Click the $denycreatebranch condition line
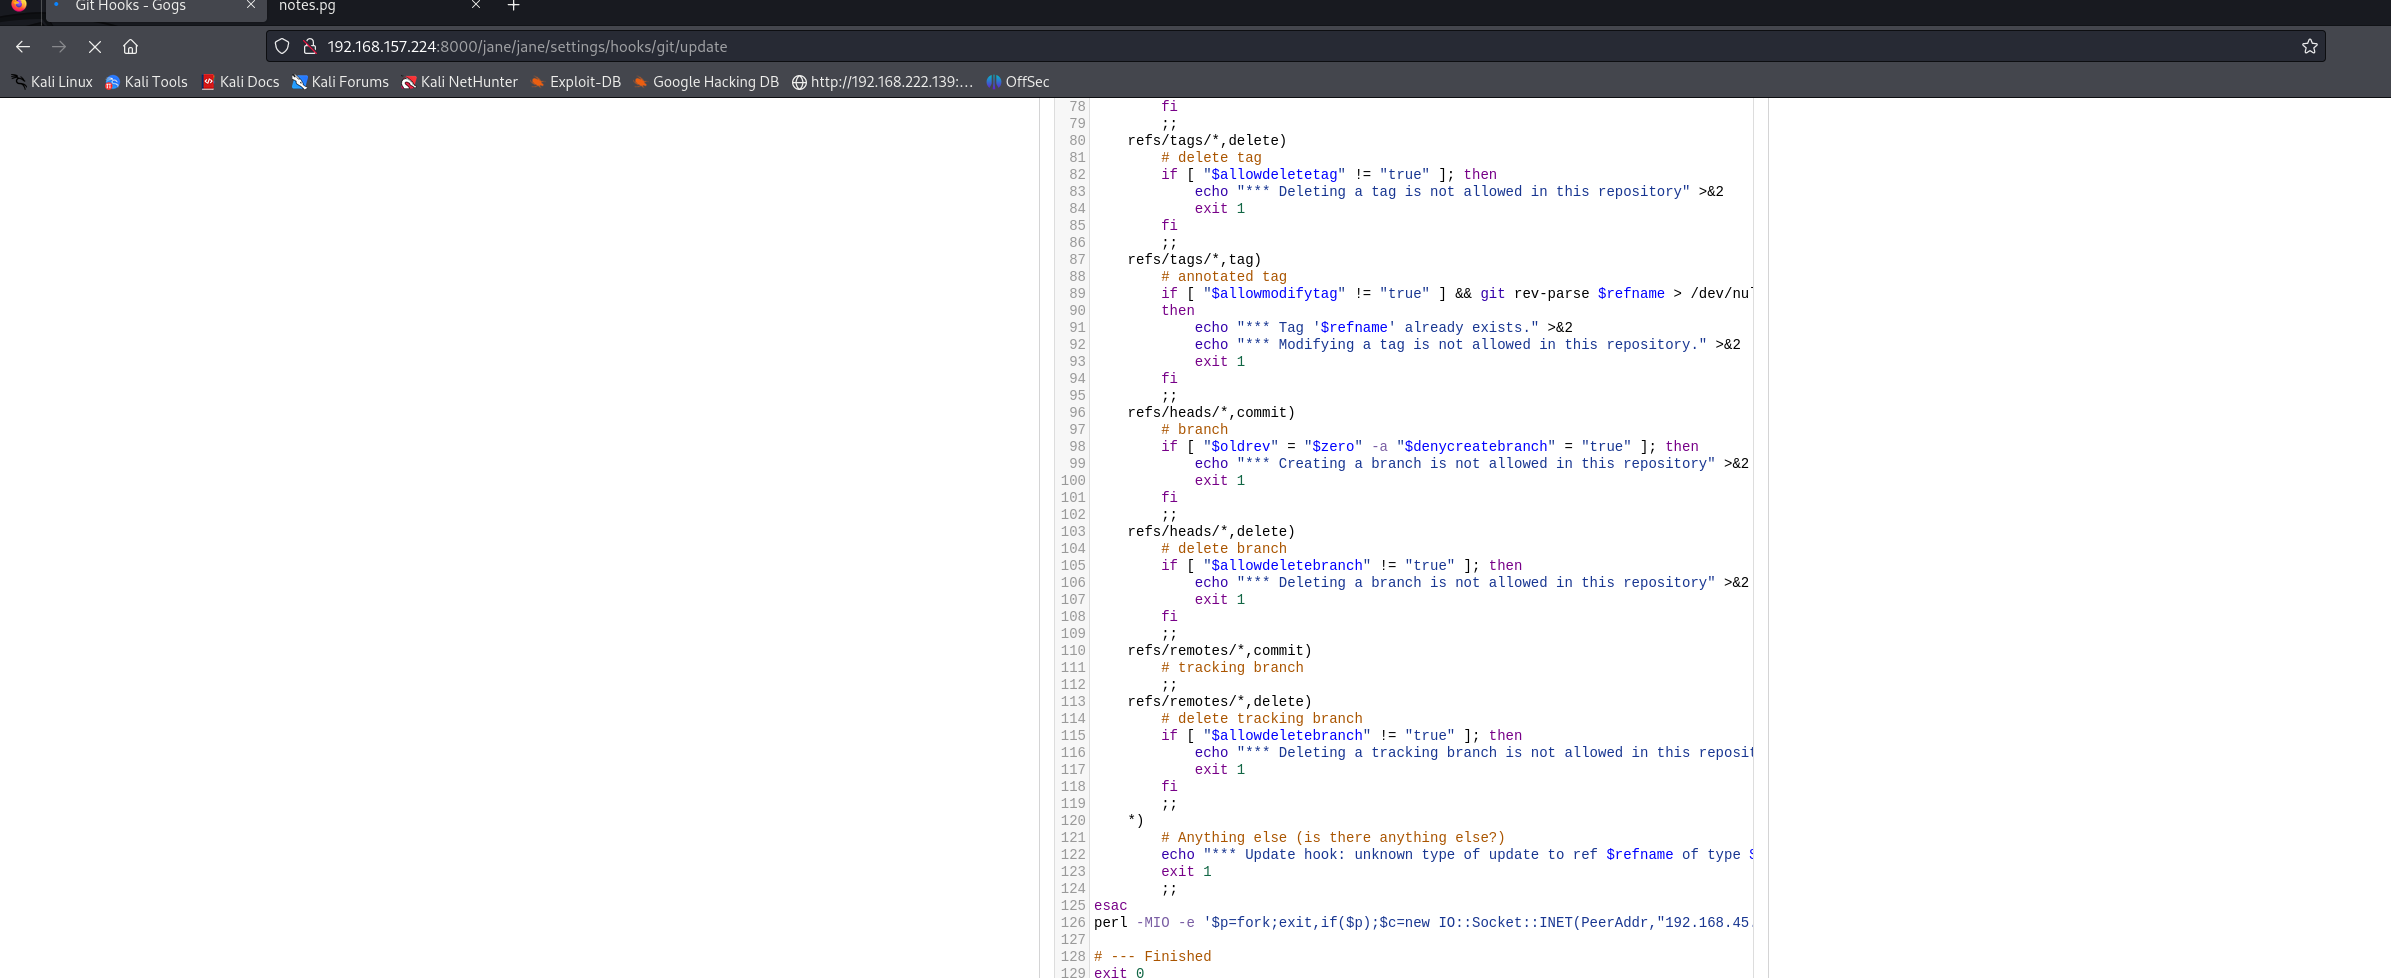The width and height of the screenshot is (2391, 978). click(x=1430, y=447)
